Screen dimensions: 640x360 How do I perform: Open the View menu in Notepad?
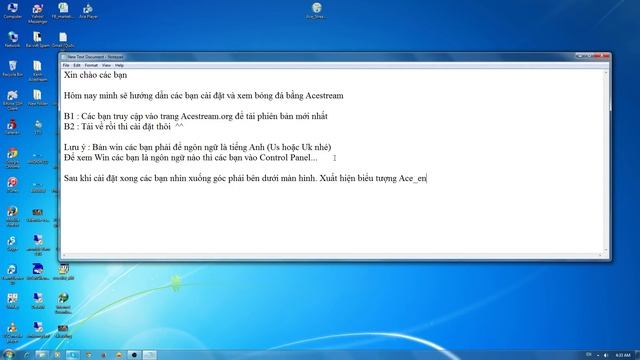[x=106, y=65]
